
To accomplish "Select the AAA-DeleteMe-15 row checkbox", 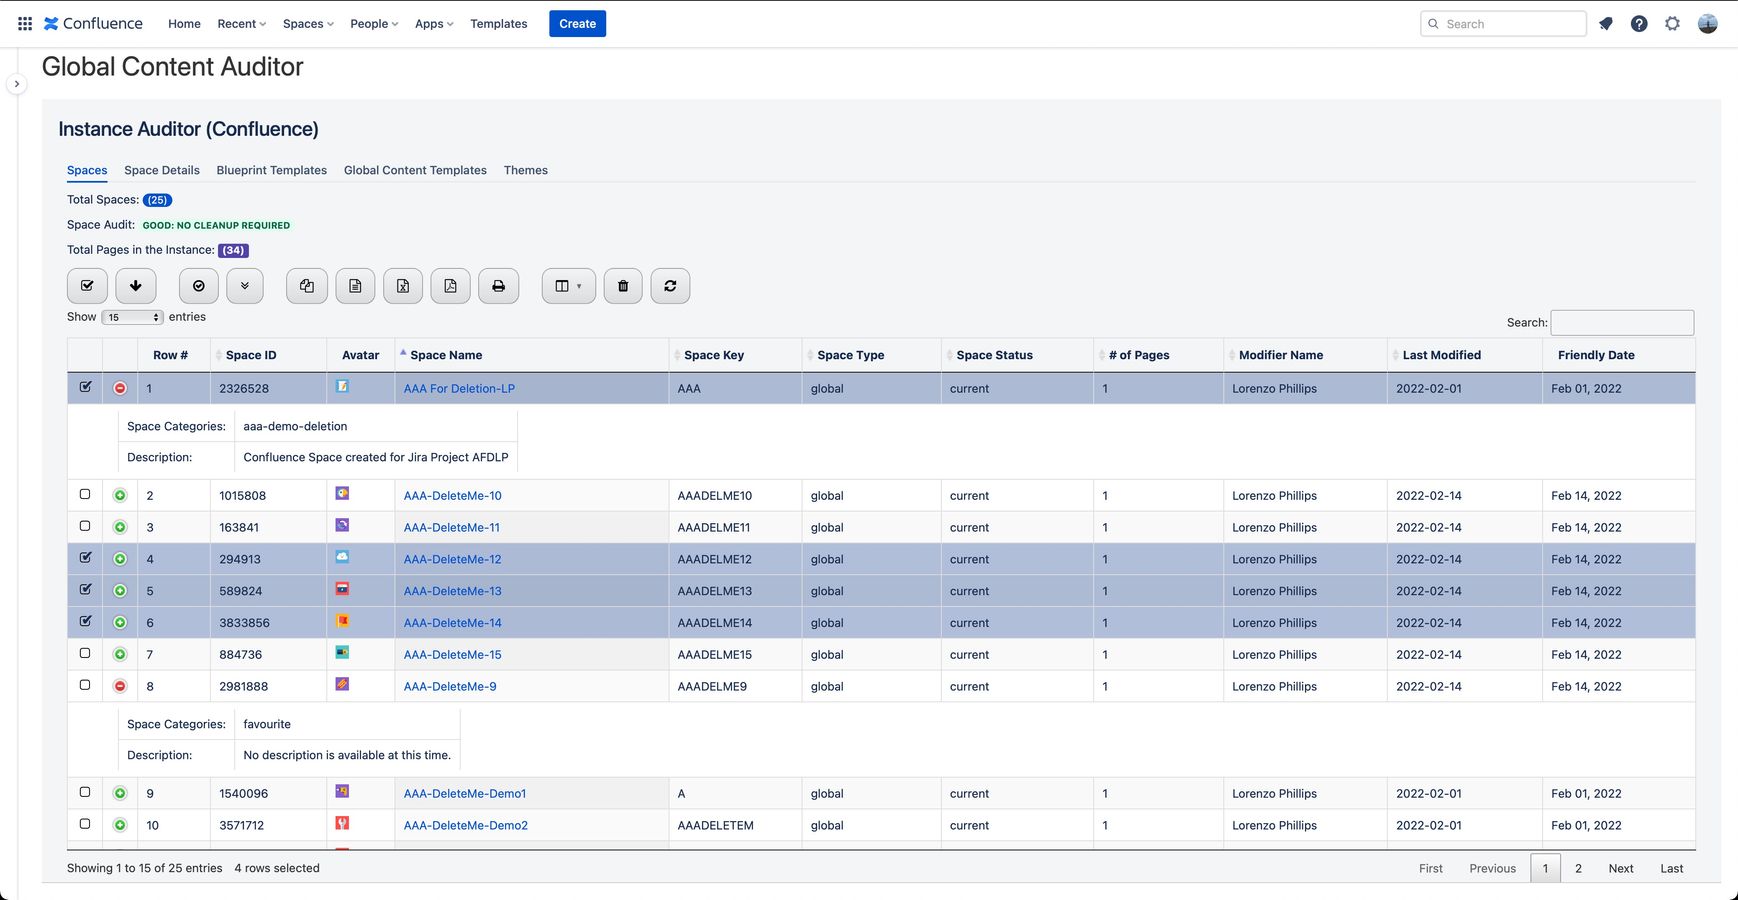I will tap(85, 653).
